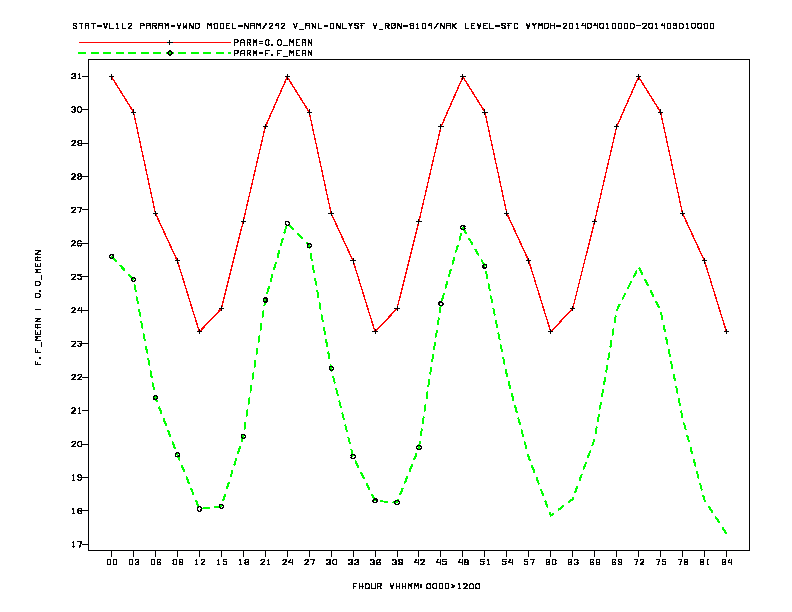Click the FHOUR VHHMM x-axis title
Image resolution: width=792 pixels, height=612 pixels.
(416, 586)
